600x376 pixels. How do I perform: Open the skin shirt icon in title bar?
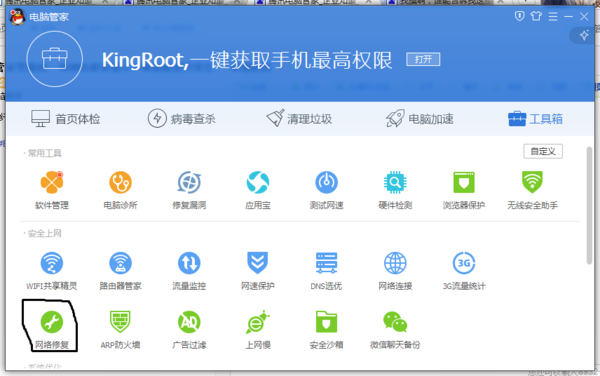pos(536,16)
